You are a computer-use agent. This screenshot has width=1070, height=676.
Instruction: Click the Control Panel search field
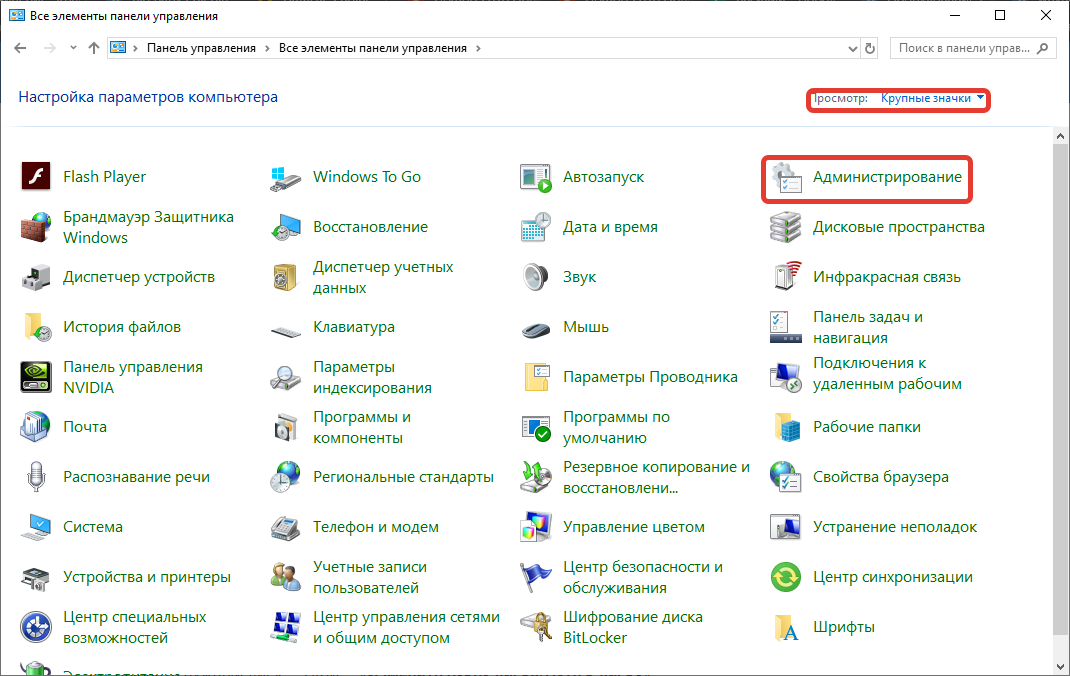964,48
